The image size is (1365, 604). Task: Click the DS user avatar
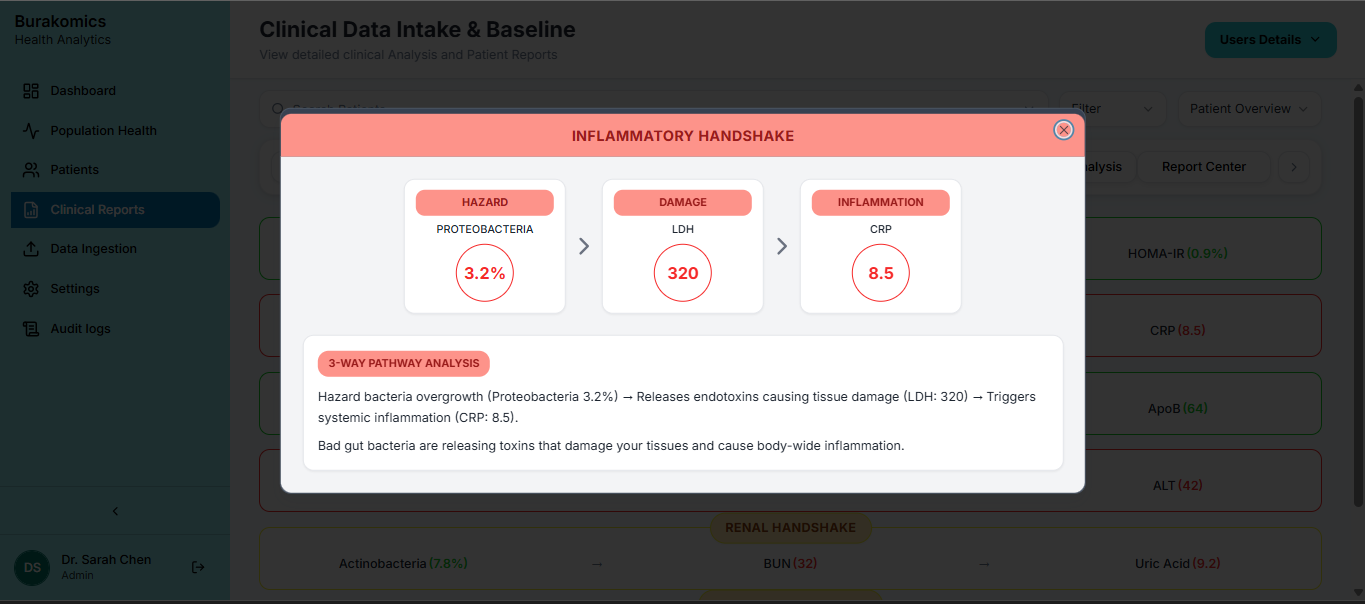(x=32, y=567)
